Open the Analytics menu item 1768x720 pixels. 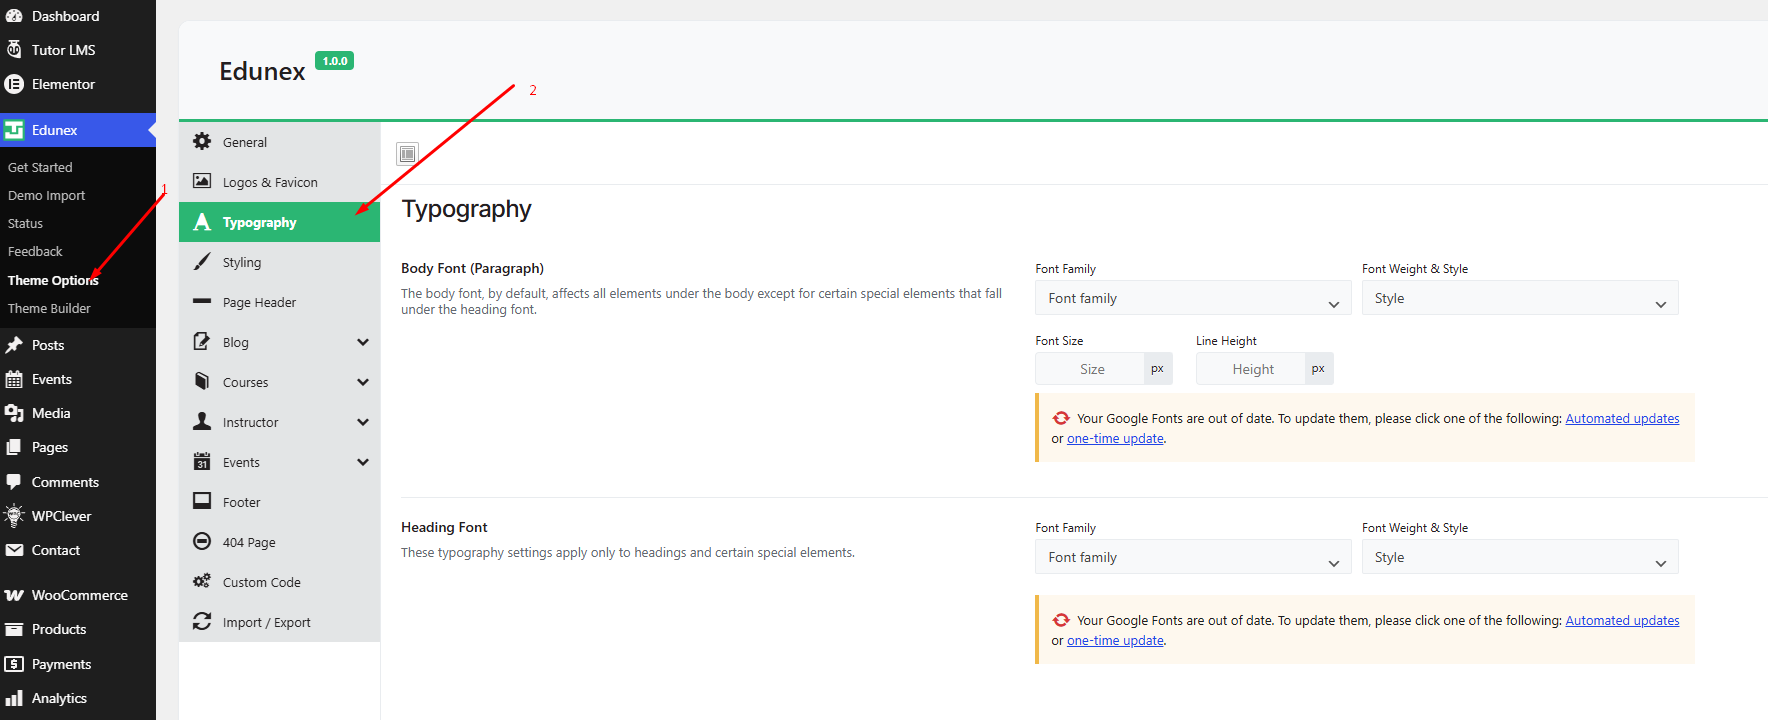coord(78,698)
